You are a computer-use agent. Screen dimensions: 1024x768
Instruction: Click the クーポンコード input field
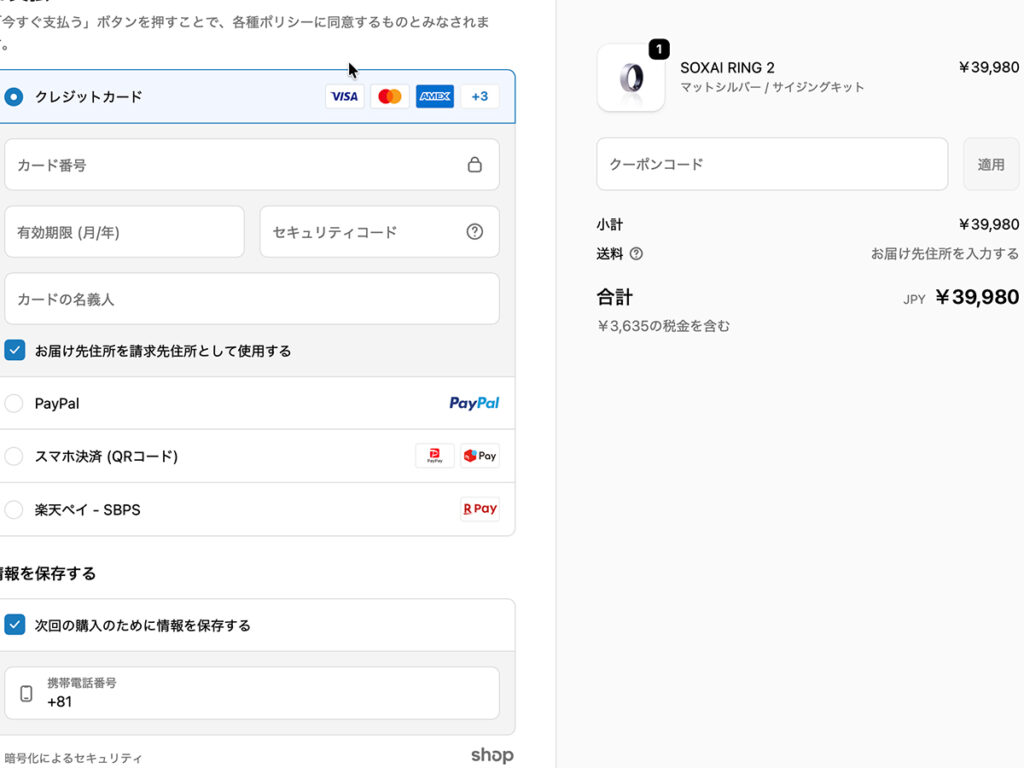[771, 164]
